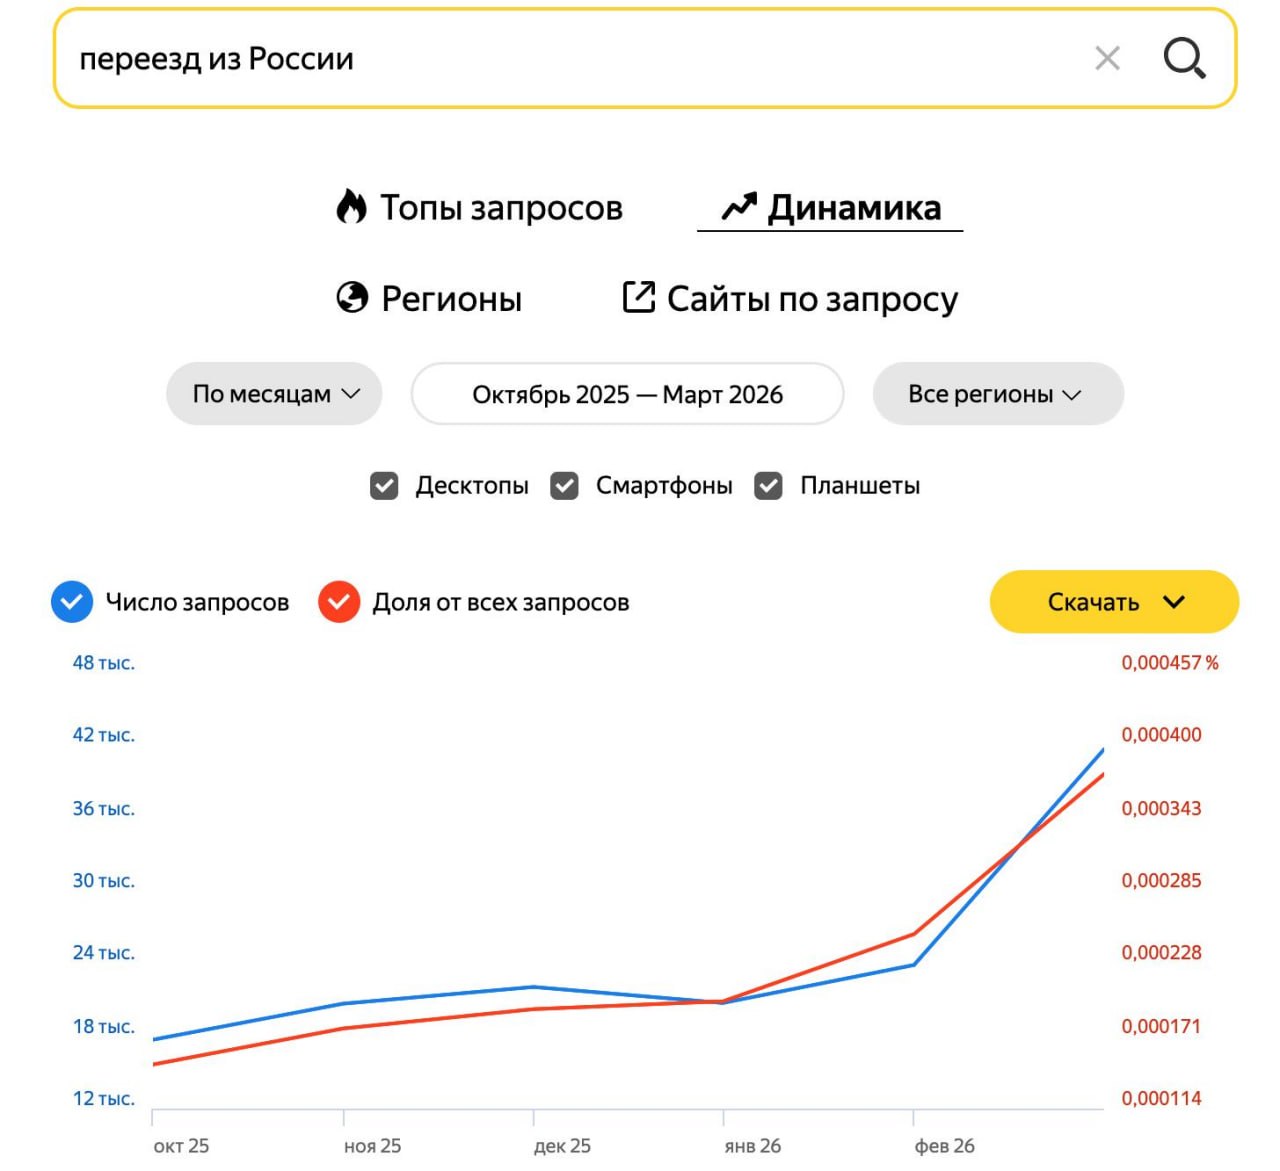Click the янв 26 marker on chart axis
Screen dimensions: 1280x1171
point(752,1146)
